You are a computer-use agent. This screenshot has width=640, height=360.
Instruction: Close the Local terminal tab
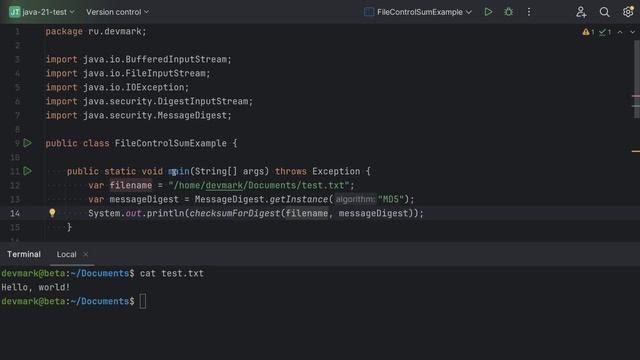pos(85,254)
